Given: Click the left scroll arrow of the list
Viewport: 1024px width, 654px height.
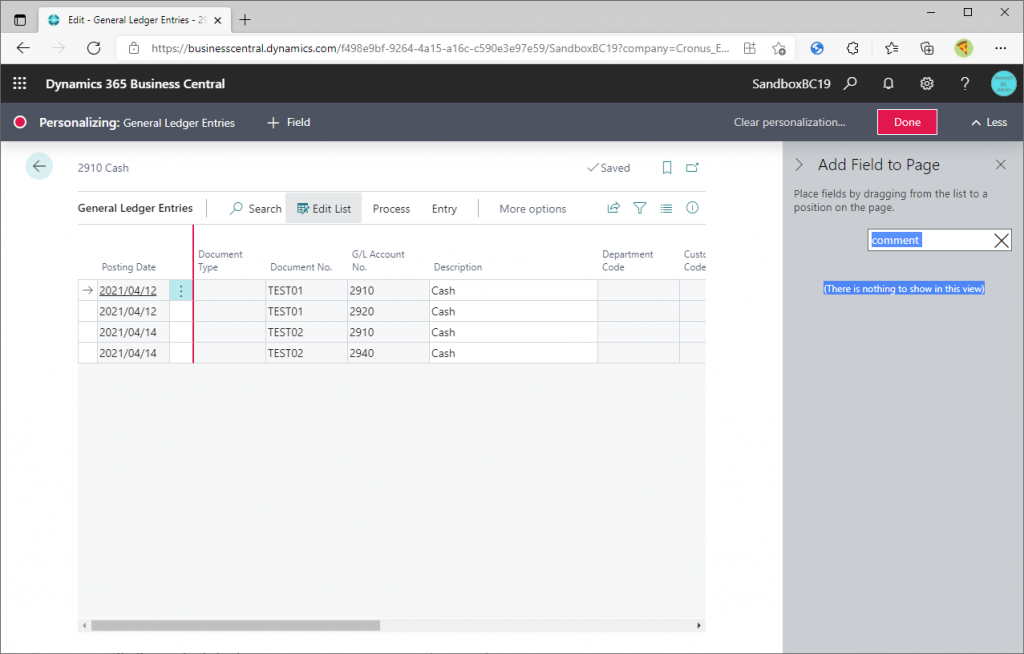Looking at the screenshot, I should click(84, 625).
